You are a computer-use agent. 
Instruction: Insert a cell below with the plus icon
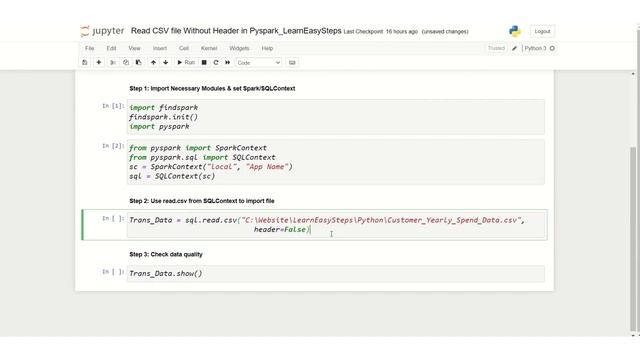[x=99, y=62]
